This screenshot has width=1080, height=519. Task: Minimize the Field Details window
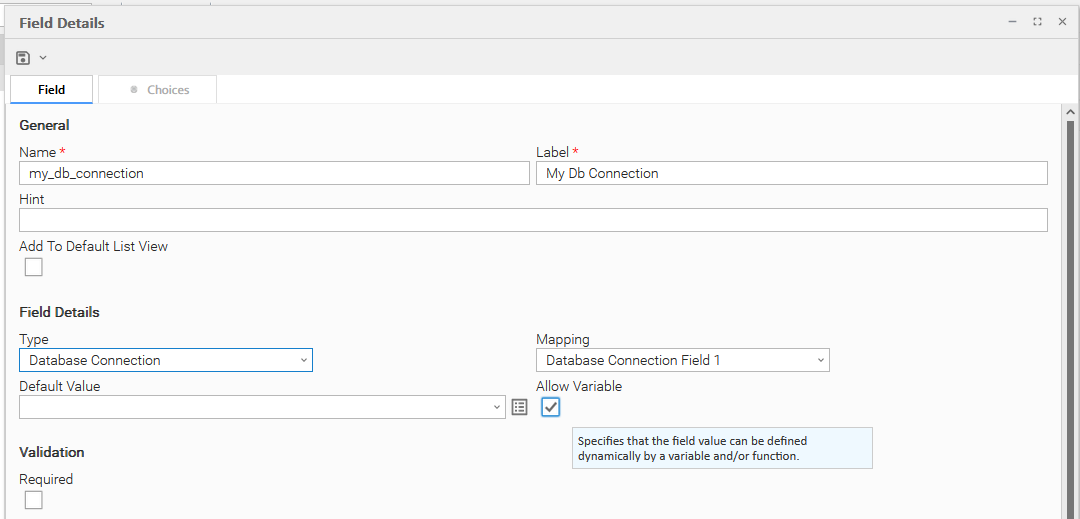(1012, 21)
